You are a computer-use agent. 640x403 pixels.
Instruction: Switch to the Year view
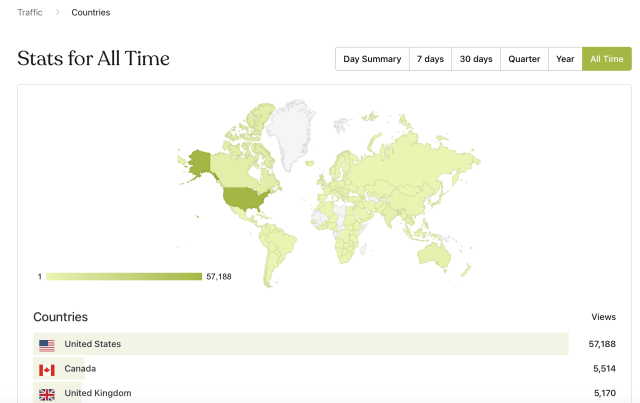point(565,59)
